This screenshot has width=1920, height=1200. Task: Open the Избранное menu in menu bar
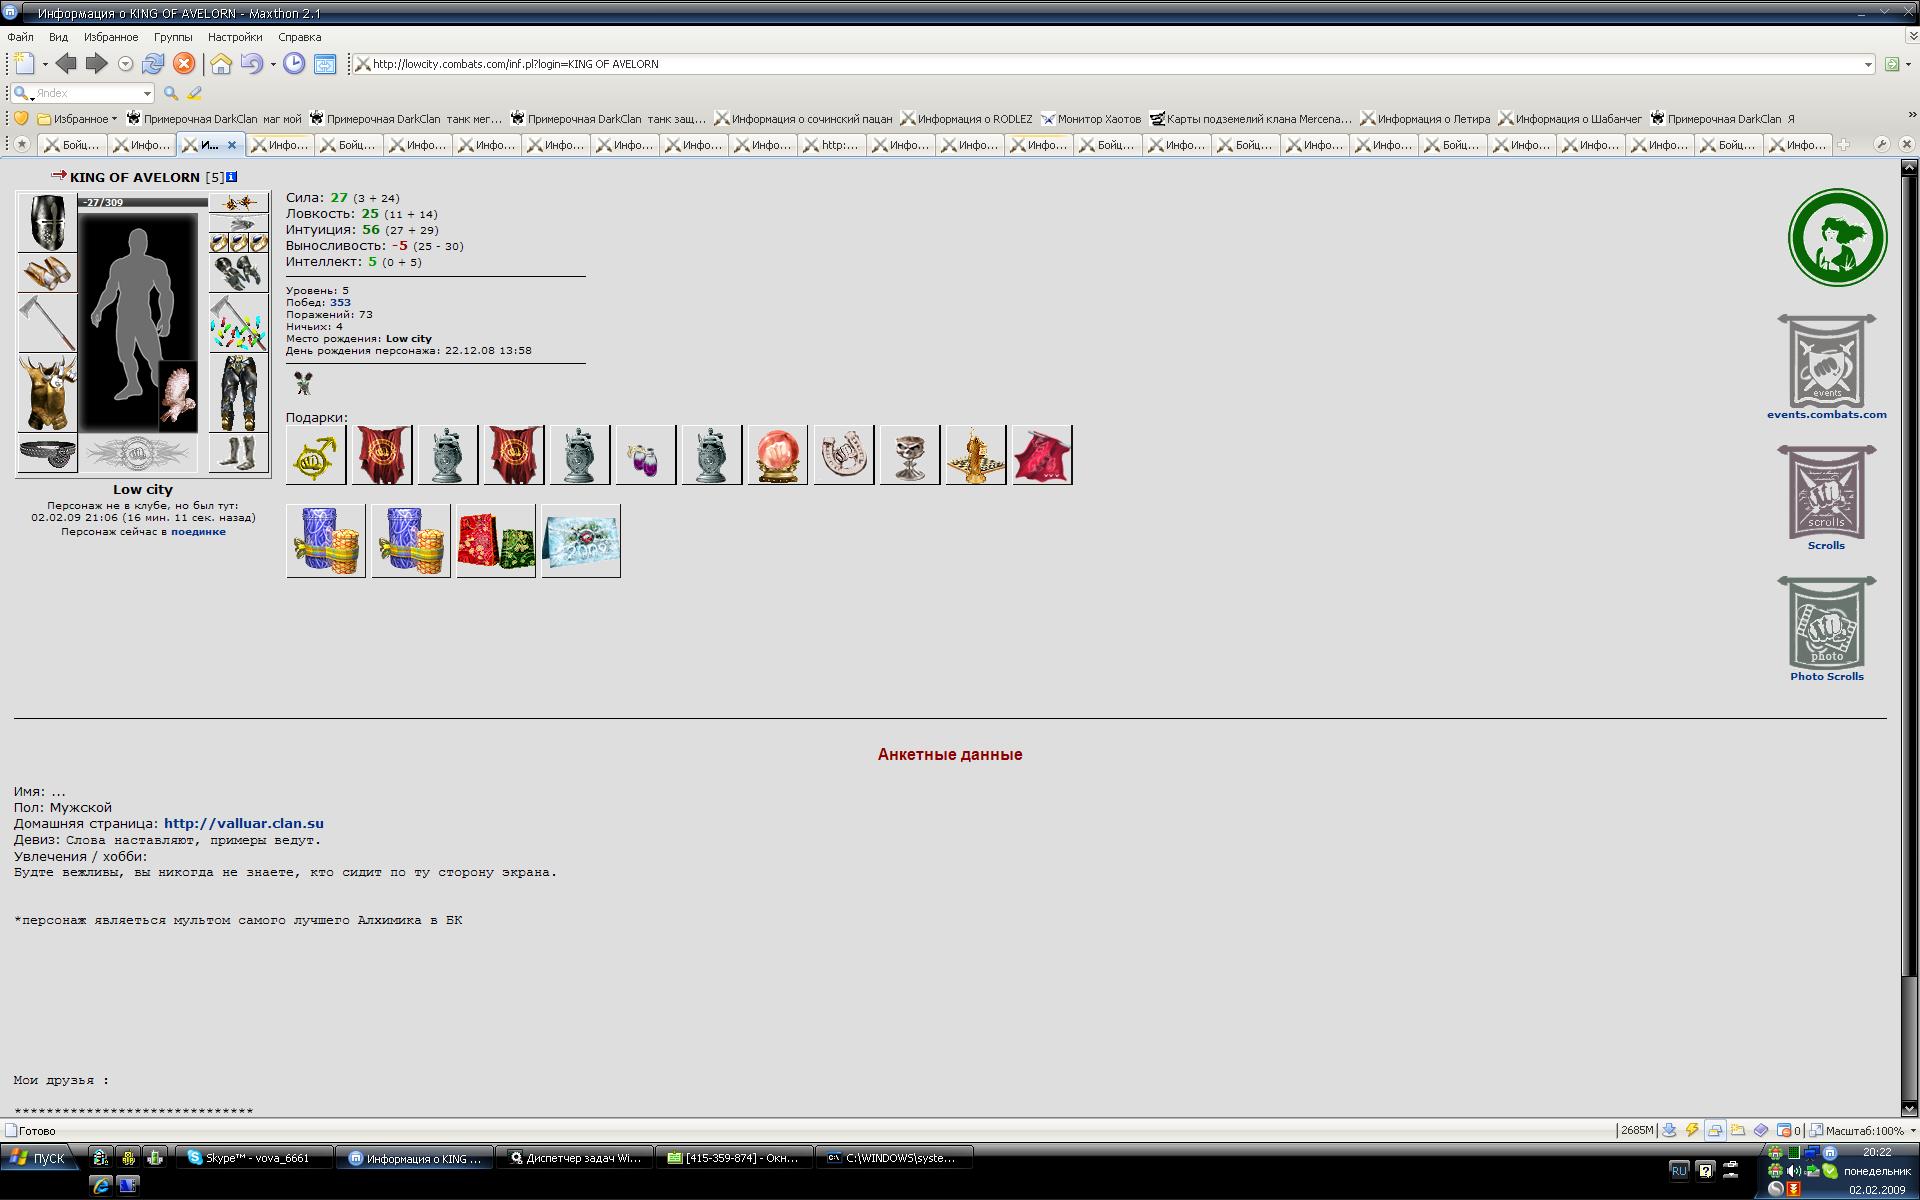(111, 37)
